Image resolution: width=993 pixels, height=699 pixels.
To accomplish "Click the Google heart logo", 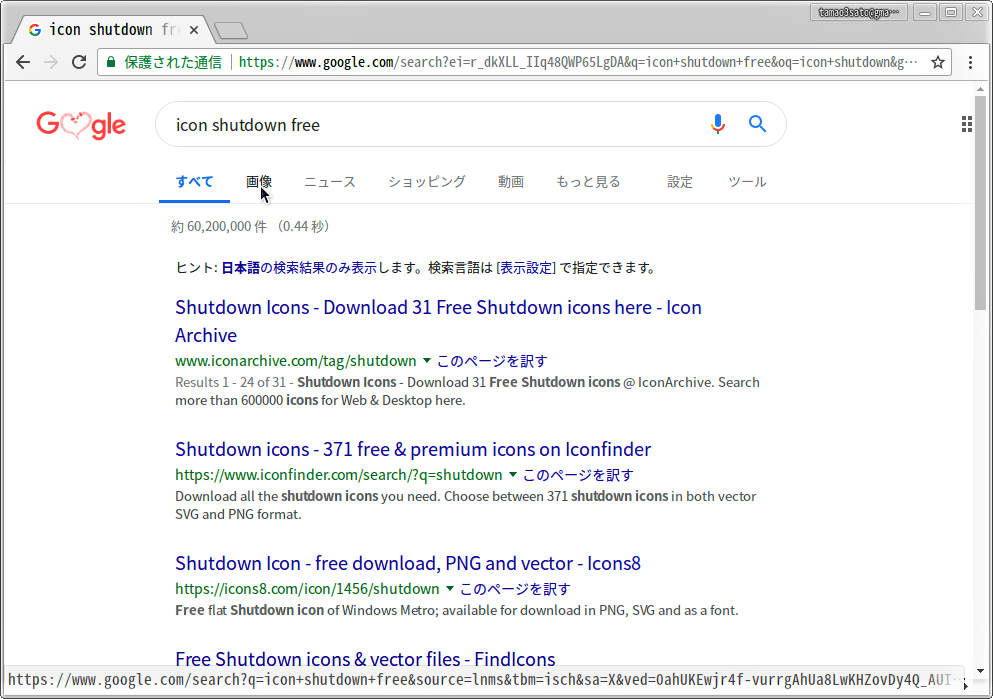I will pos(81,125).
